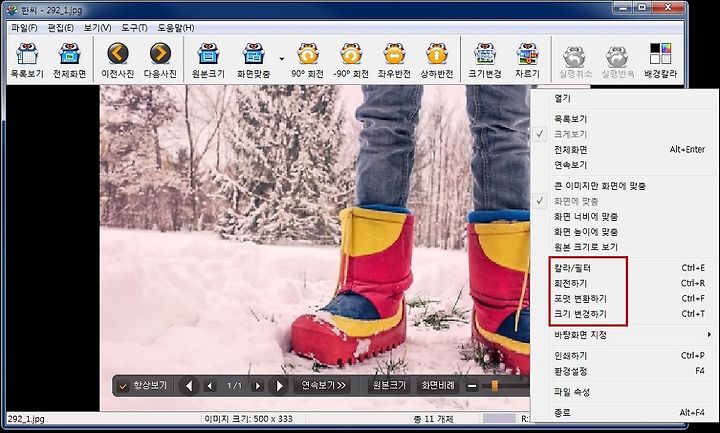The image size is (720, 433).
Task: Click the orange zoom slider handle
Action: click(495, 386)
